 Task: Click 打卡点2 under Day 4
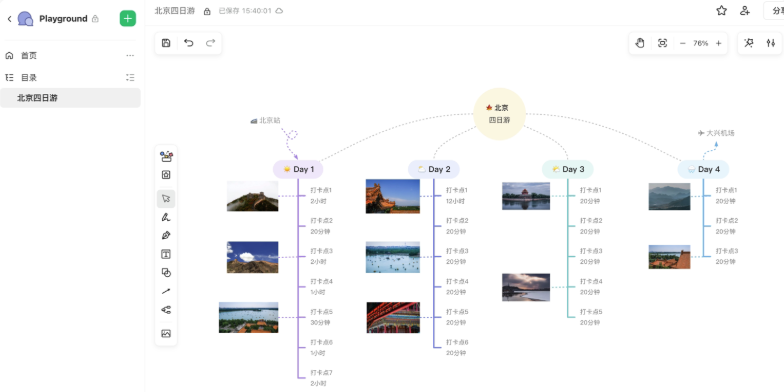727,220
